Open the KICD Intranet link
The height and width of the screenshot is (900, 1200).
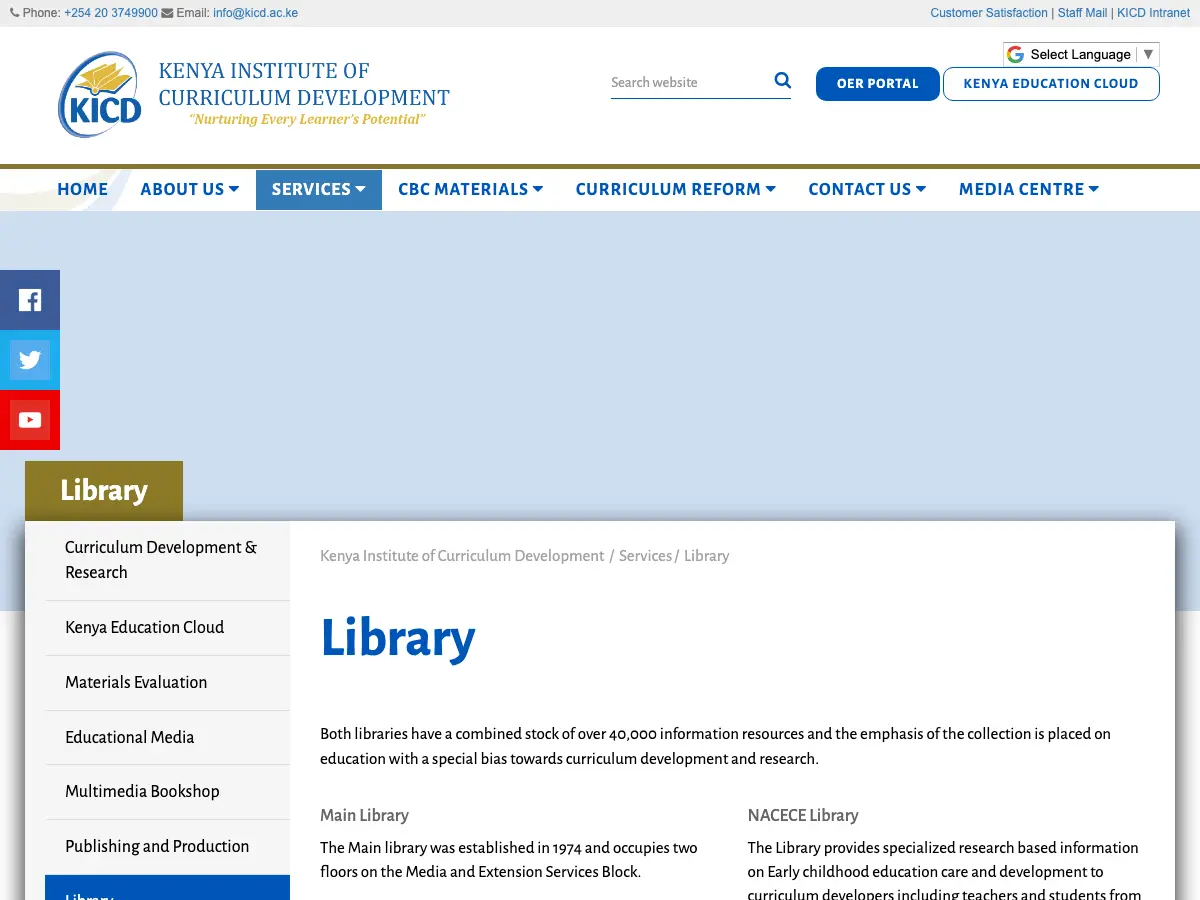click(x=1153, y=13)
